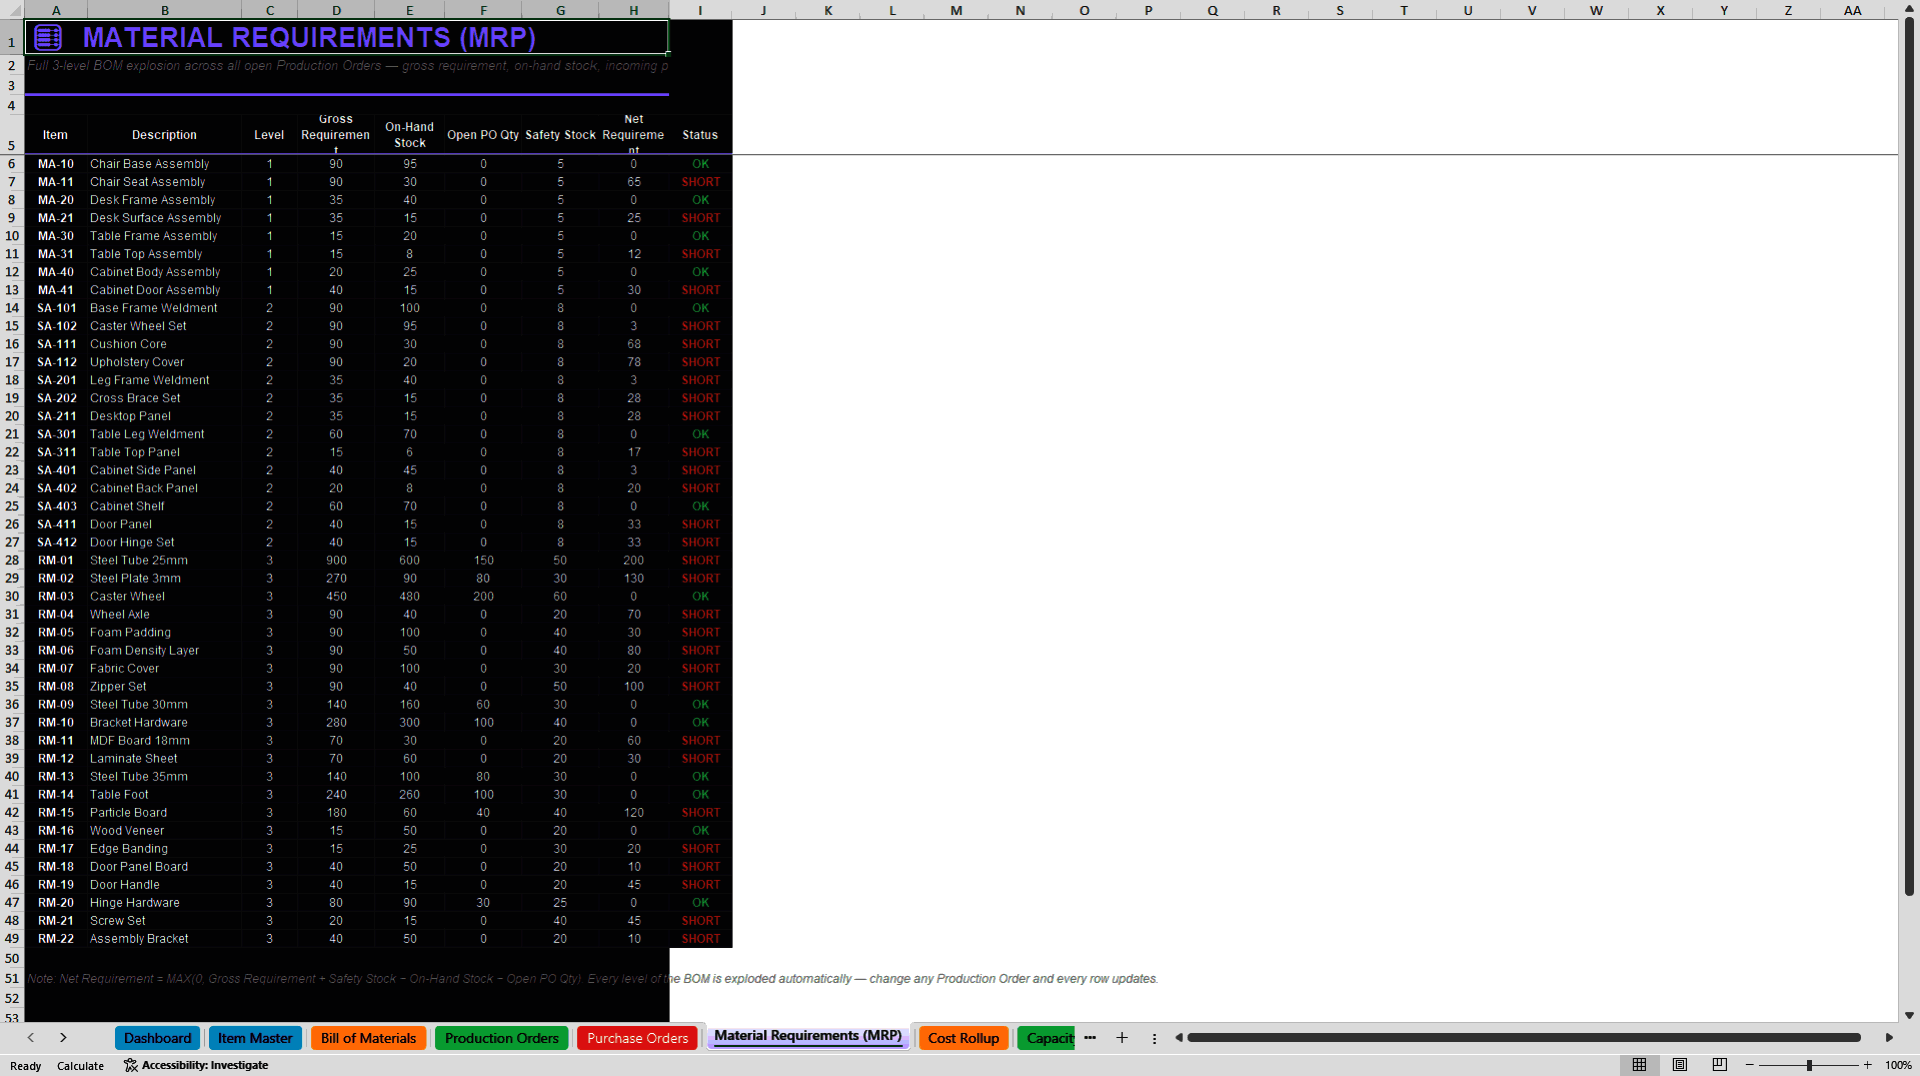Select the Foam Padding description cell
This screenshot has height=1076, width=1920.
pos(164,632)
